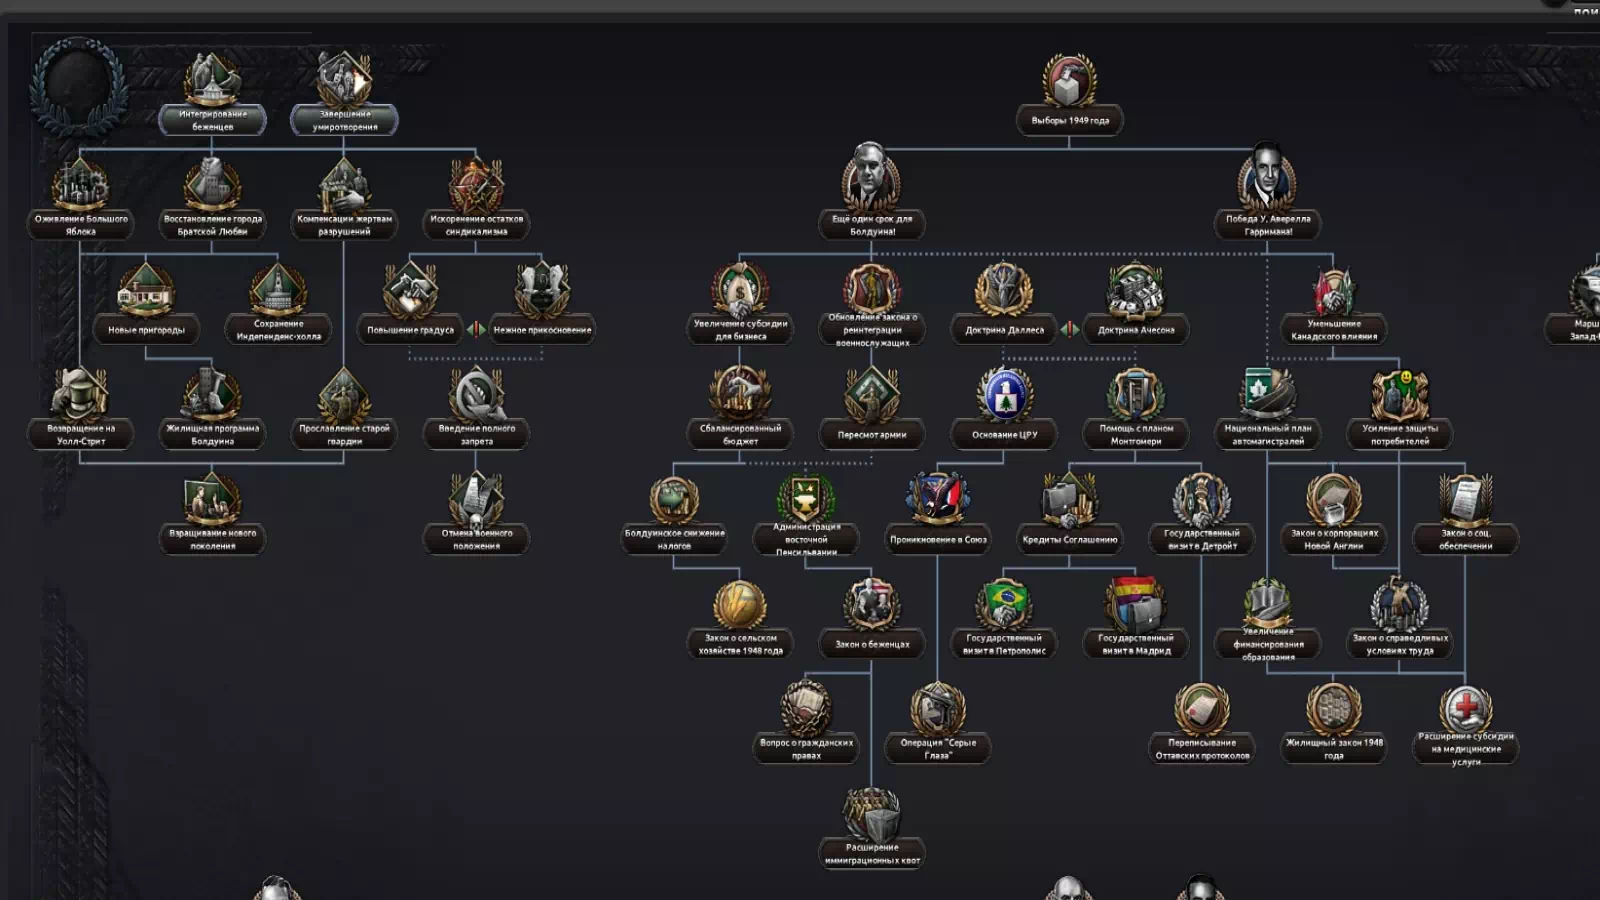Select the 'Усиление защиты потребителей' focus icon
Viewport: 1600px width, 900px height.
pos(1400,395)
